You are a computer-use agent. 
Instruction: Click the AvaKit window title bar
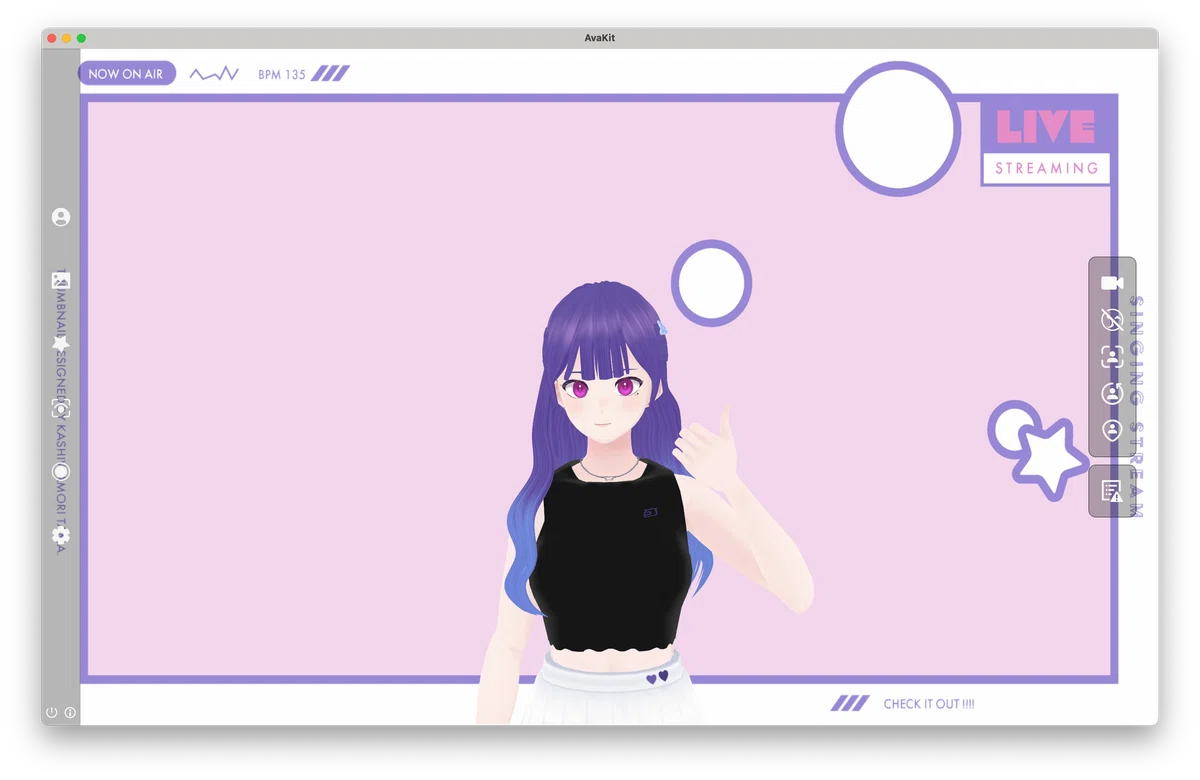(600, 38)
